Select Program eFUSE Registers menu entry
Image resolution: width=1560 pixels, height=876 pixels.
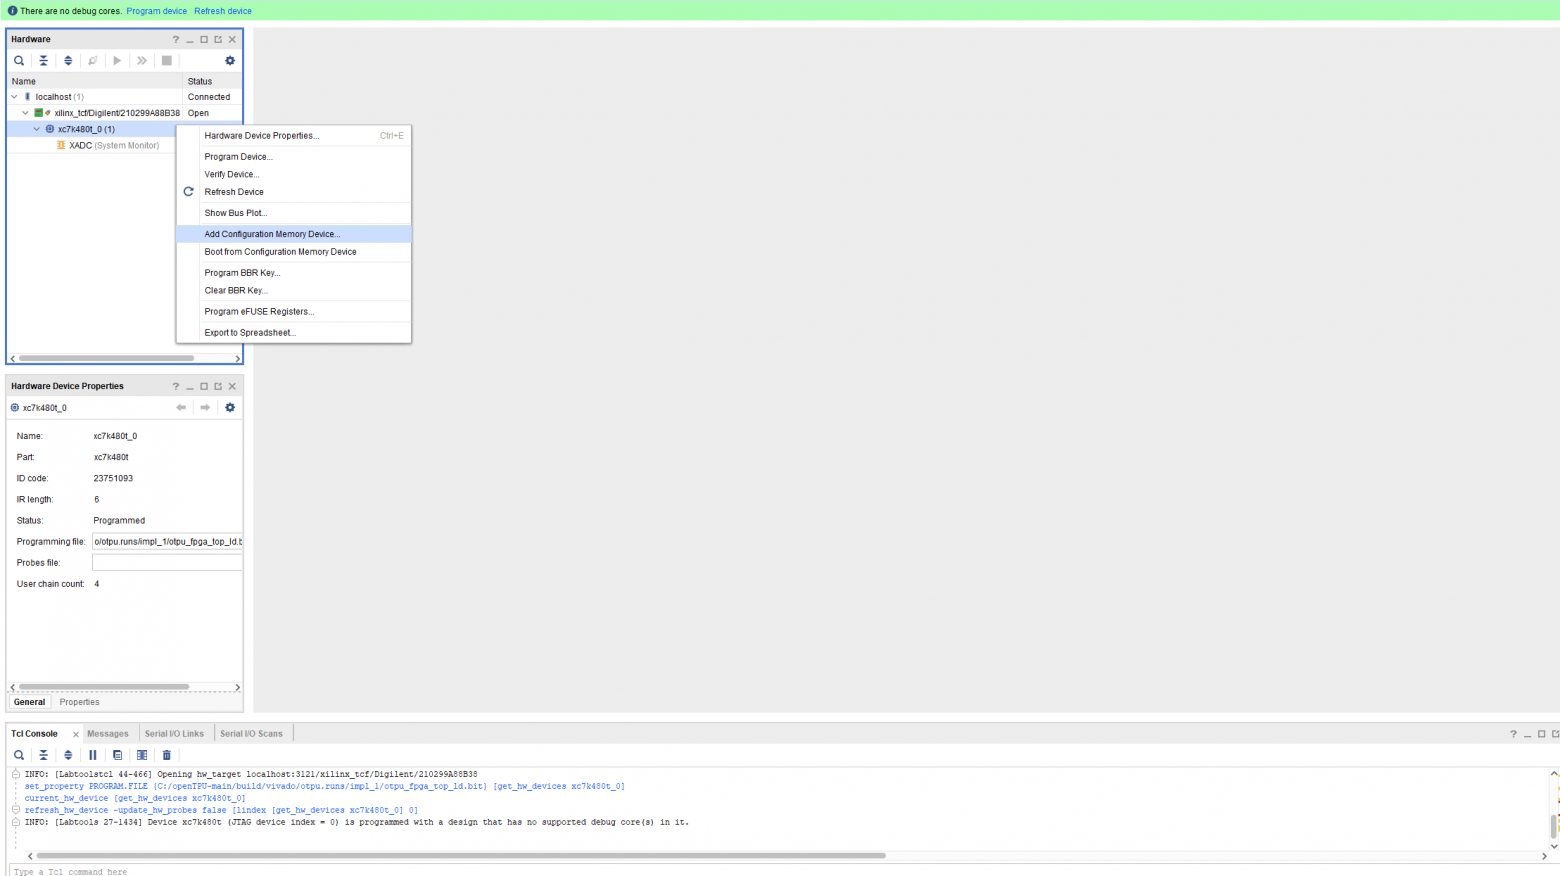pyautogui.click(x=293, y=312)
